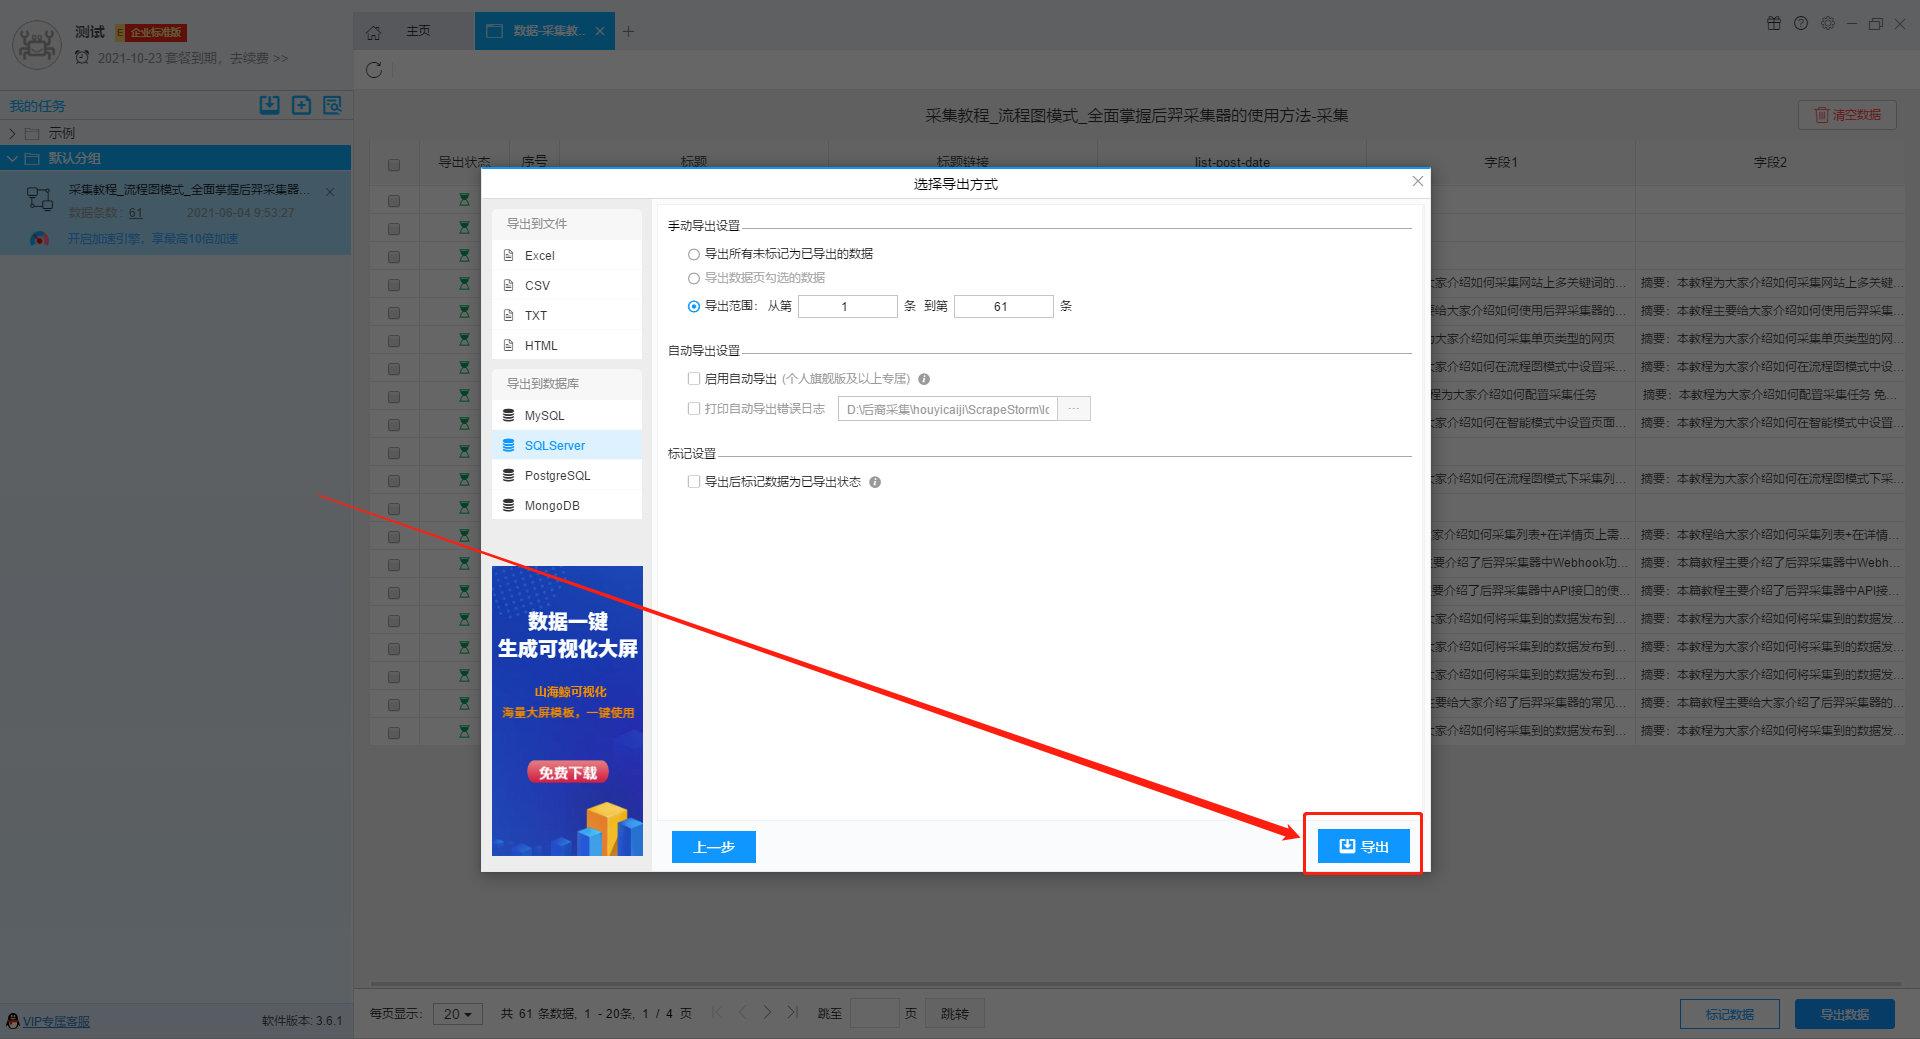The width and height of the screenshot is (1920, 1039).
Task: Close the 选择导出方式 dialog
Action: tap(1417, 181)
